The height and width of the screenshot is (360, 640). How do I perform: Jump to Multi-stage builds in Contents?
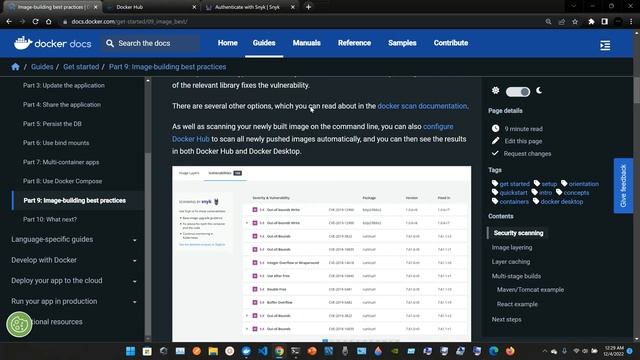(516, 276)
